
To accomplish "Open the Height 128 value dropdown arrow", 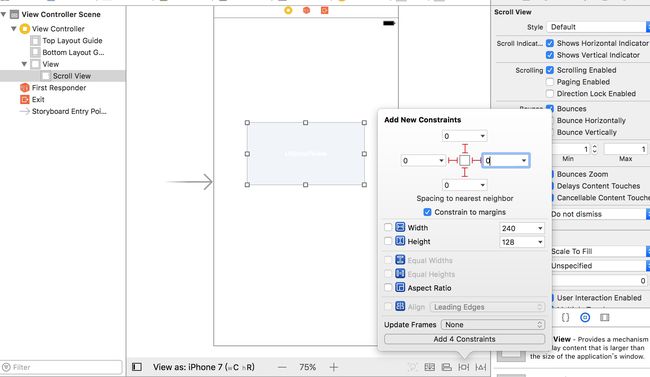I will (540, 242).
